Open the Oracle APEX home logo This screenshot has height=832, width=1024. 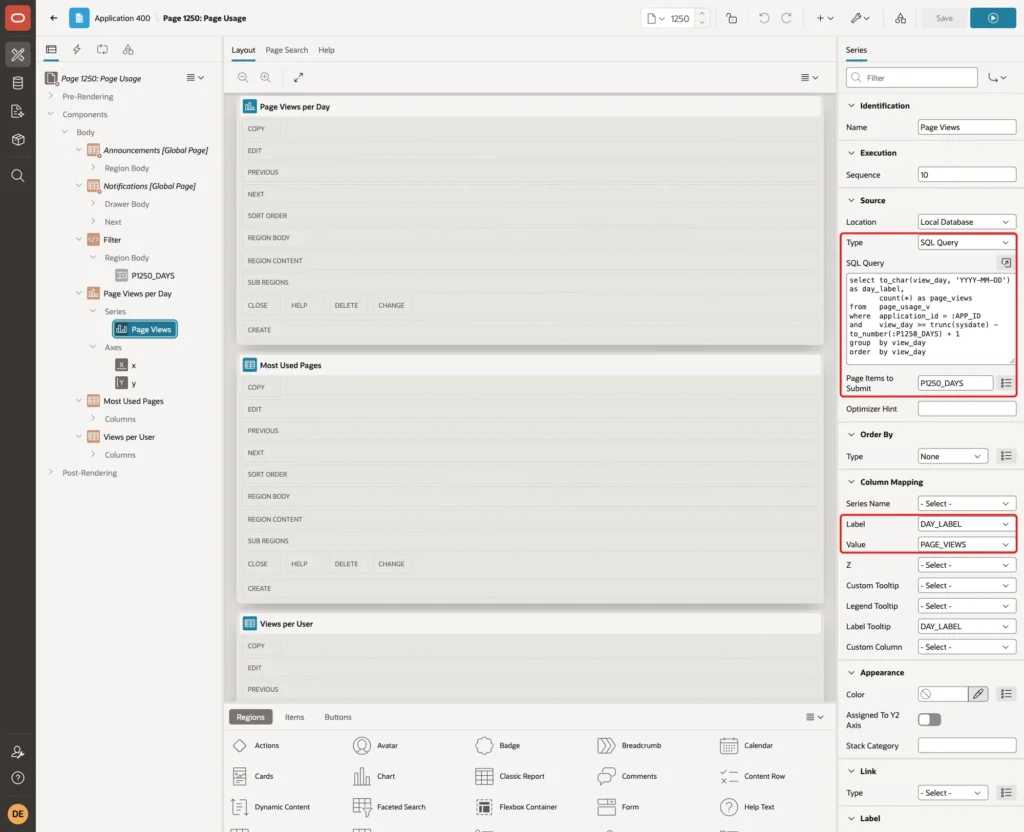tap(18, 18)
